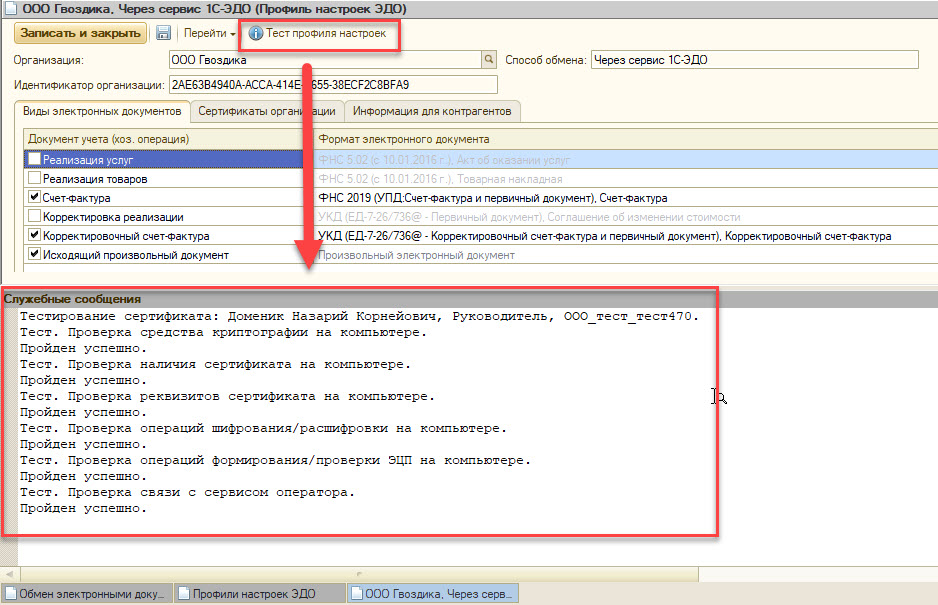This screenshot has width=938, height=605.
Task: Click the horizontal scrollbar of messages panel
Action: click(x=359, y=573)
